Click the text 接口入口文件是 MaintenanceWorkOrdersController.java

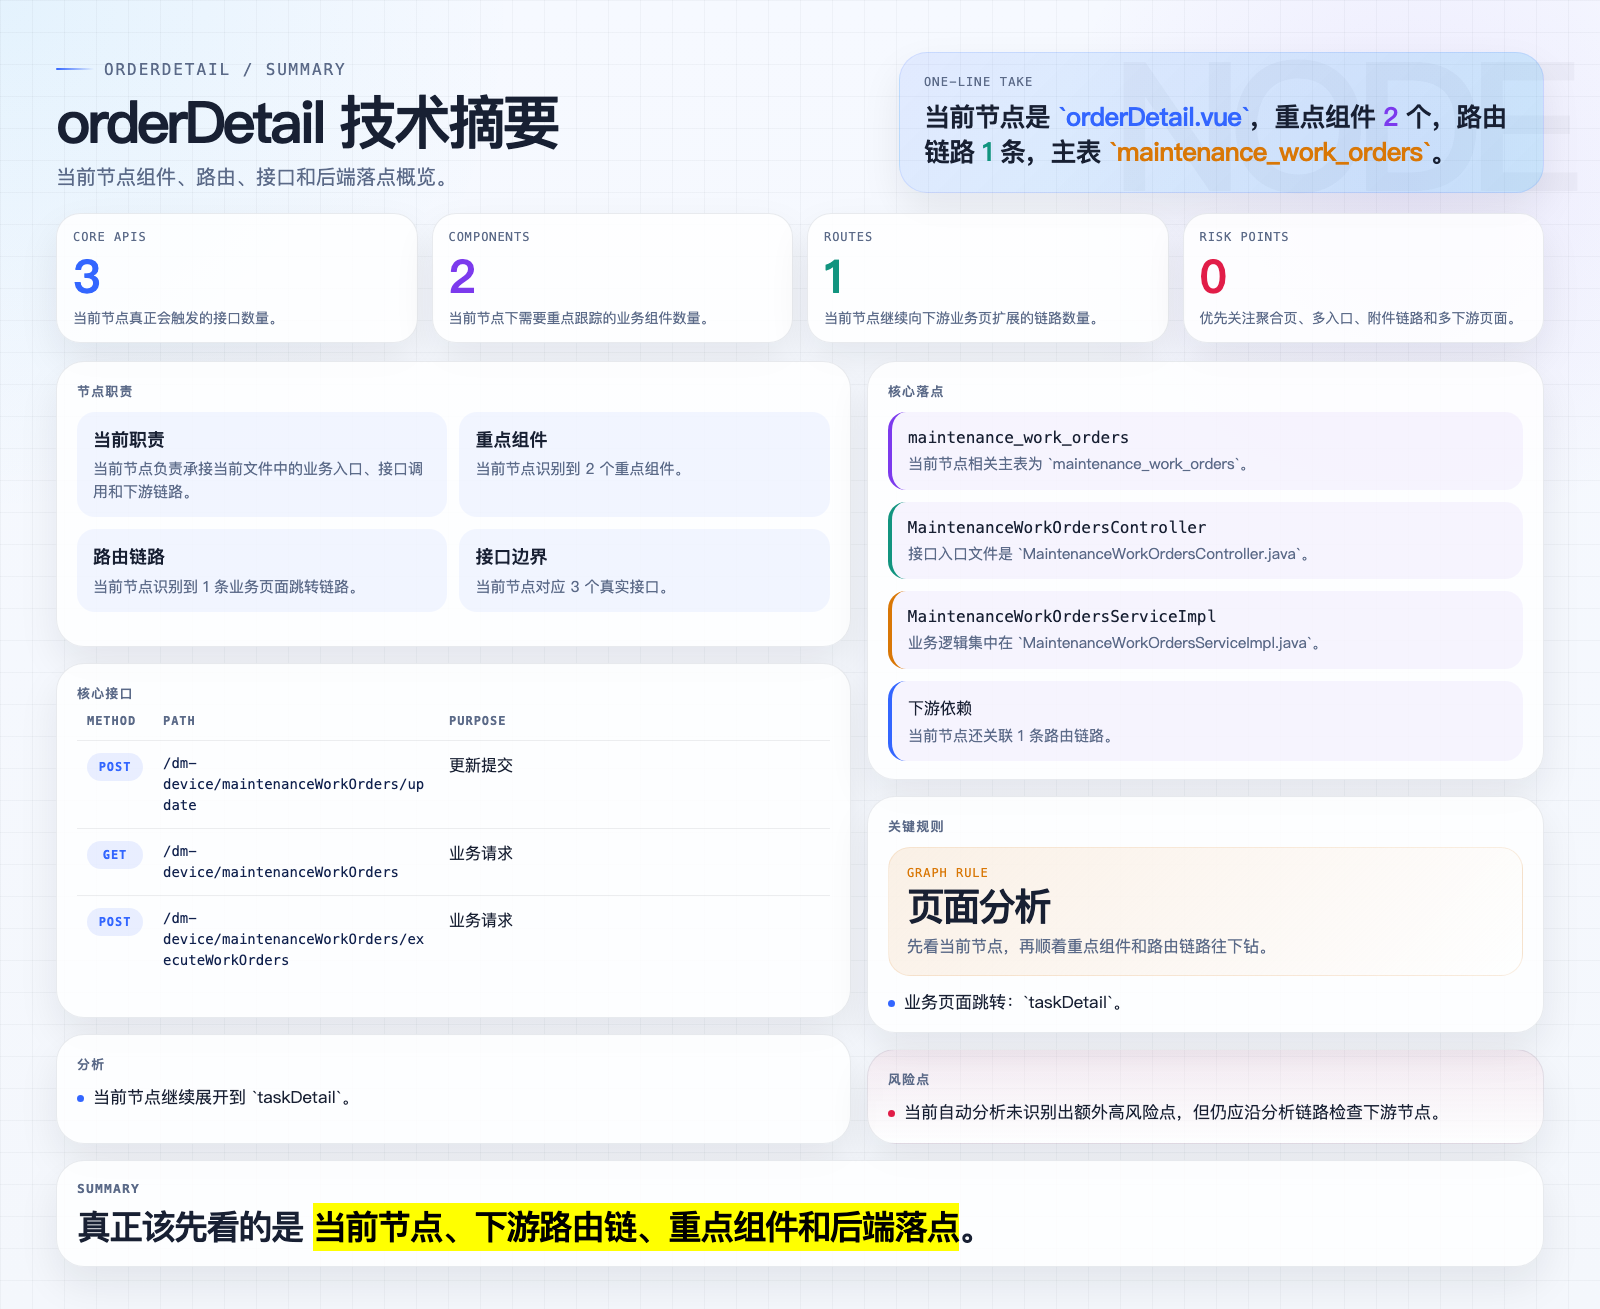point(1112,553)
